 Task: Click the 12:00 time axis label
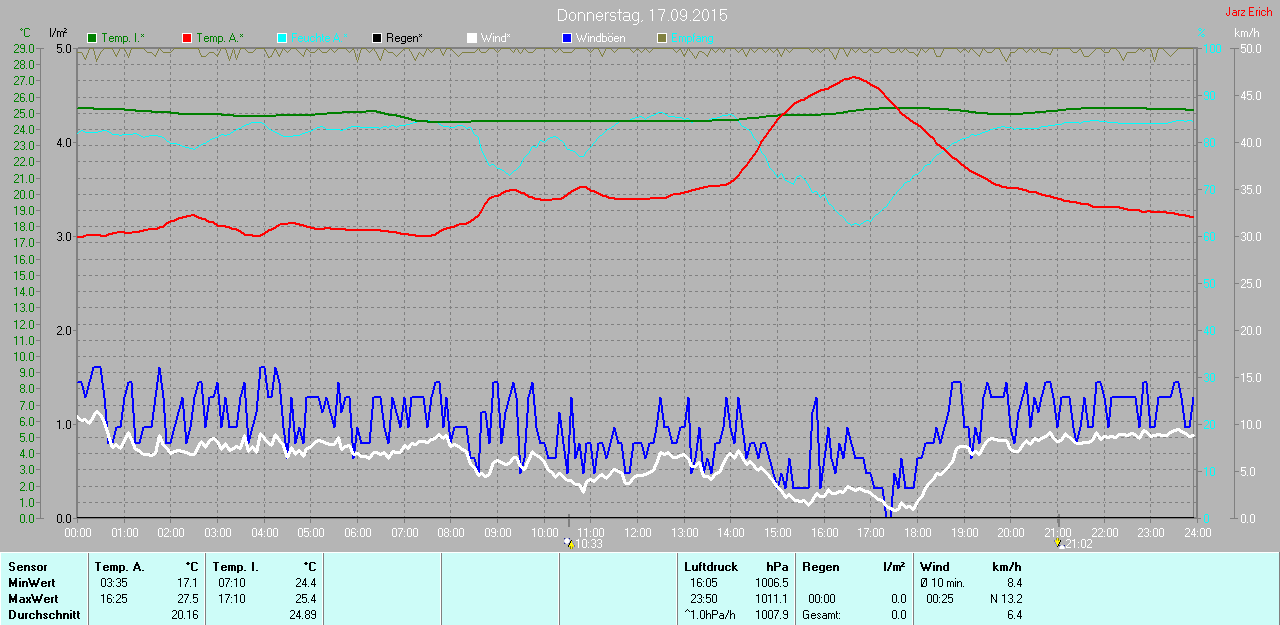[x=638, y=532]
